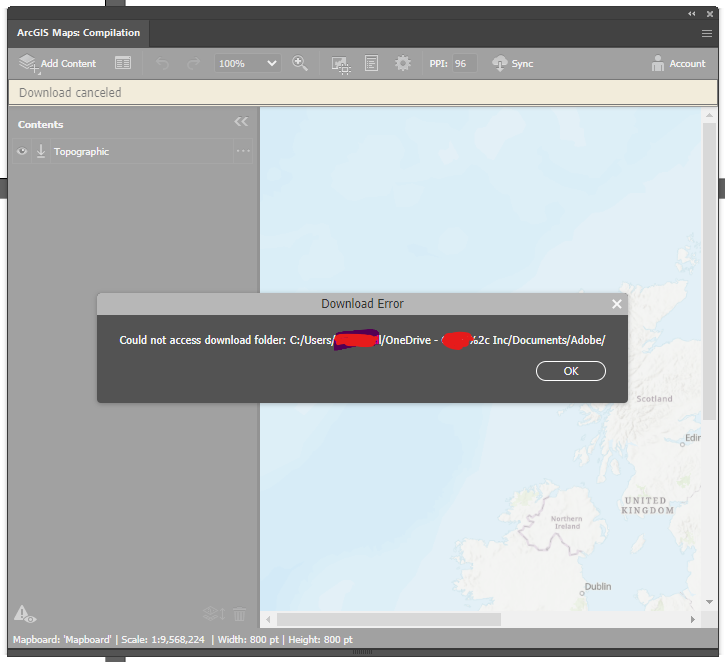Click the Northern Ireland map label
This screenshot has width=725, height=662.
(567, 522)
